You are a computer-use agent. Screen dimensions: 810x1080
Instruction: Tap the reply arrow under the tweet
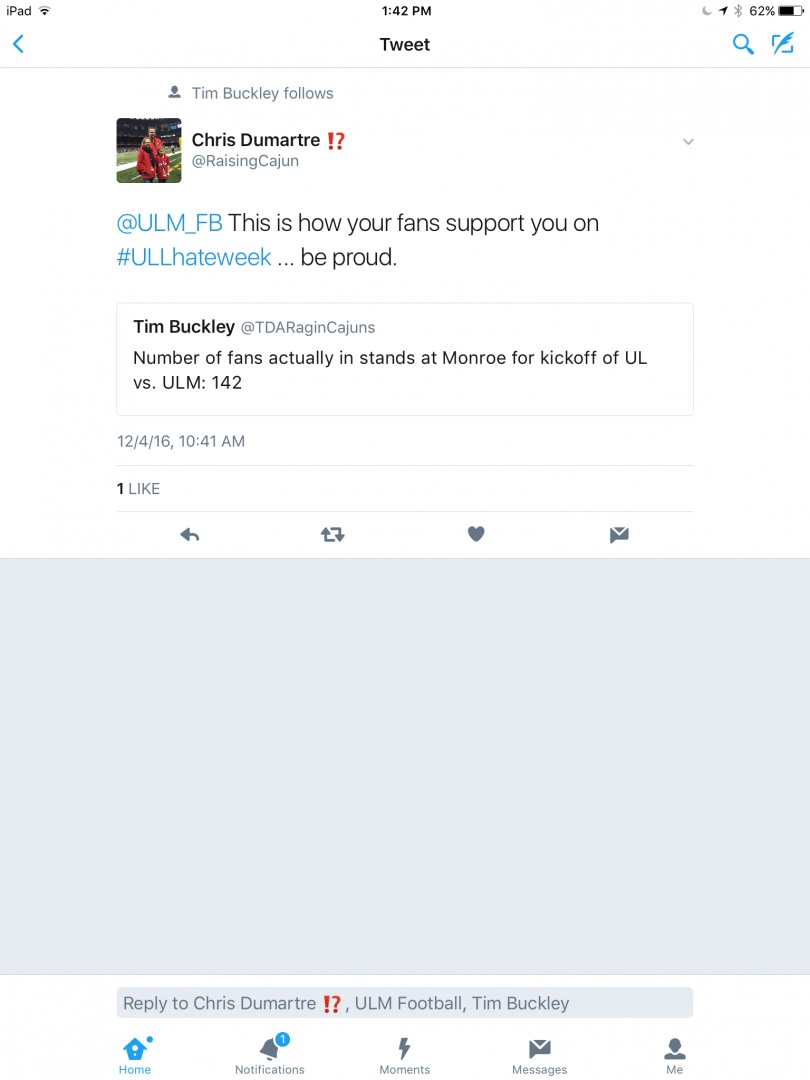coord(190,535)
